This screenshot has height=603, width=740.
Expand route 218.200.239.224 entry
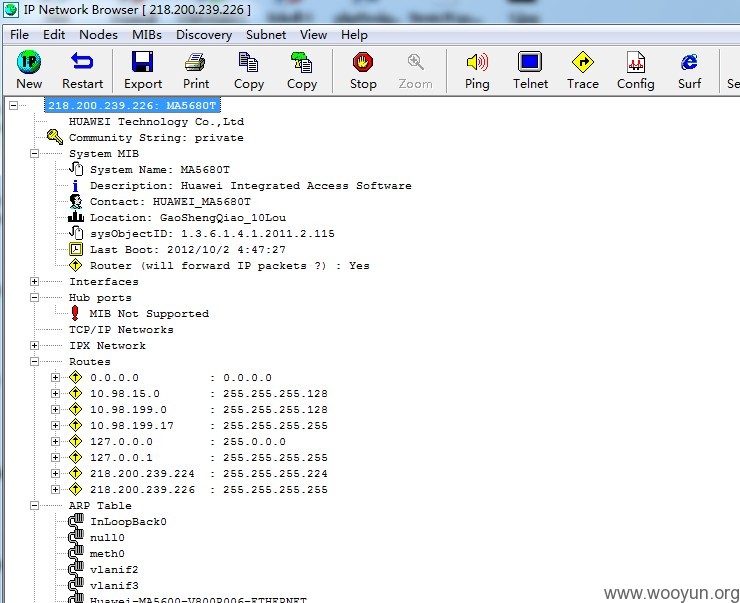(55, 473)
